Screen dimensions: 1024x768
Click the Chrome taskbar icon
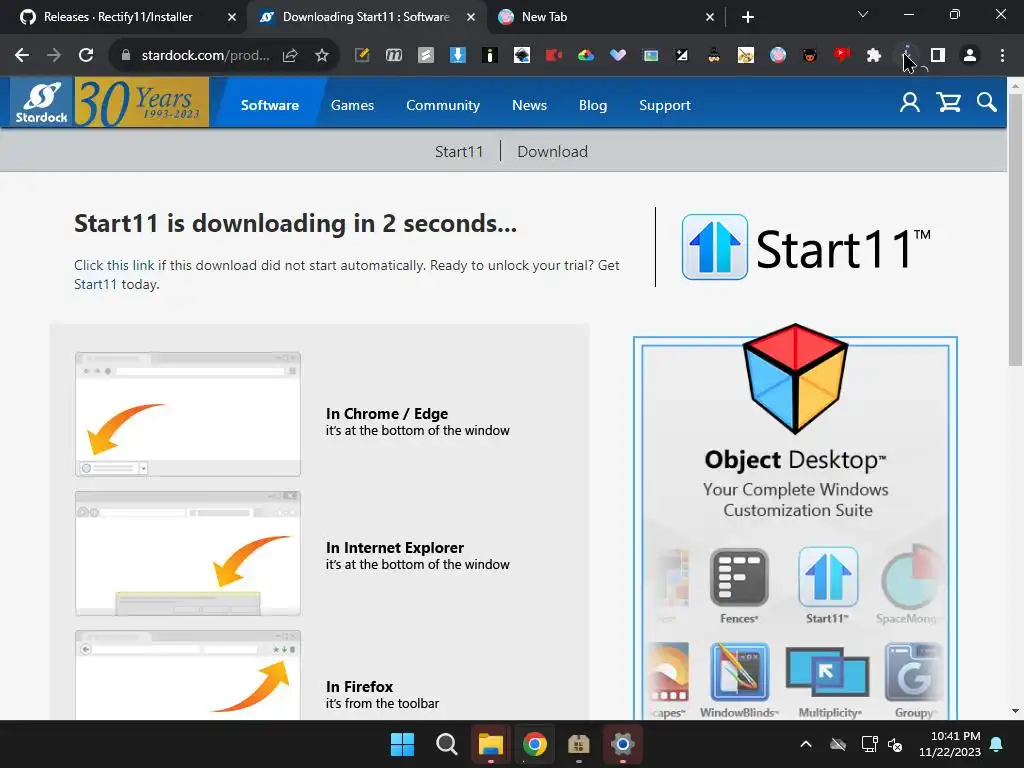[x=535, y=744]
